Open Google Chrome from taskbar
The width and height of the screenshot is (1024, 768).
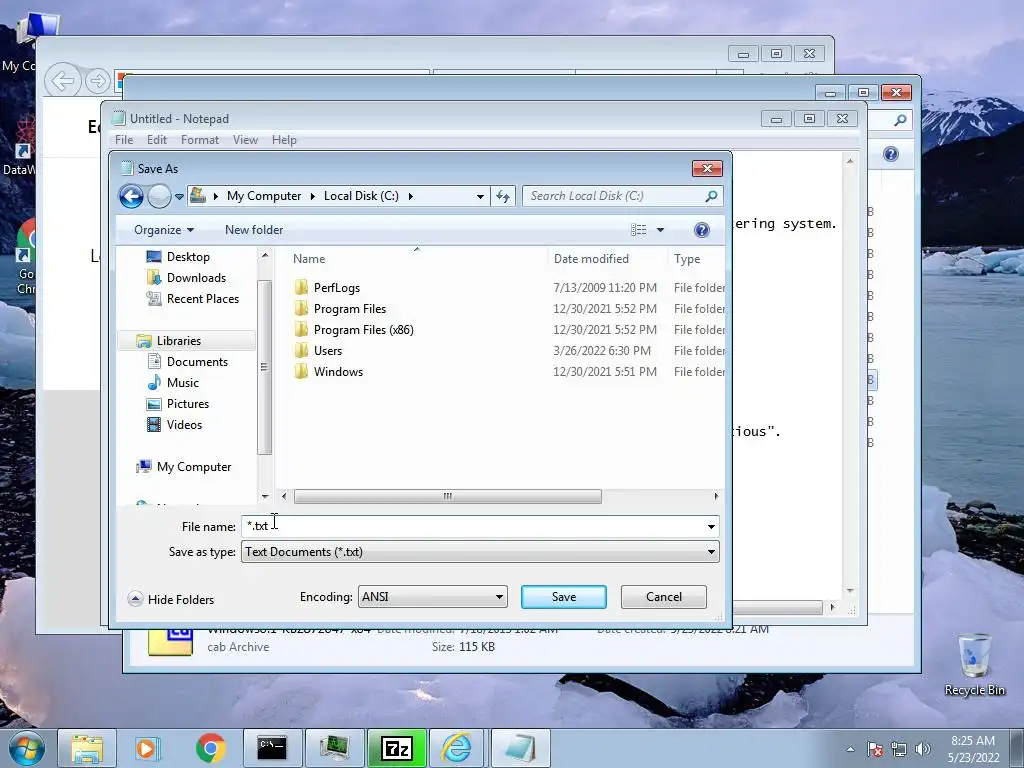(x=210, y=748)
